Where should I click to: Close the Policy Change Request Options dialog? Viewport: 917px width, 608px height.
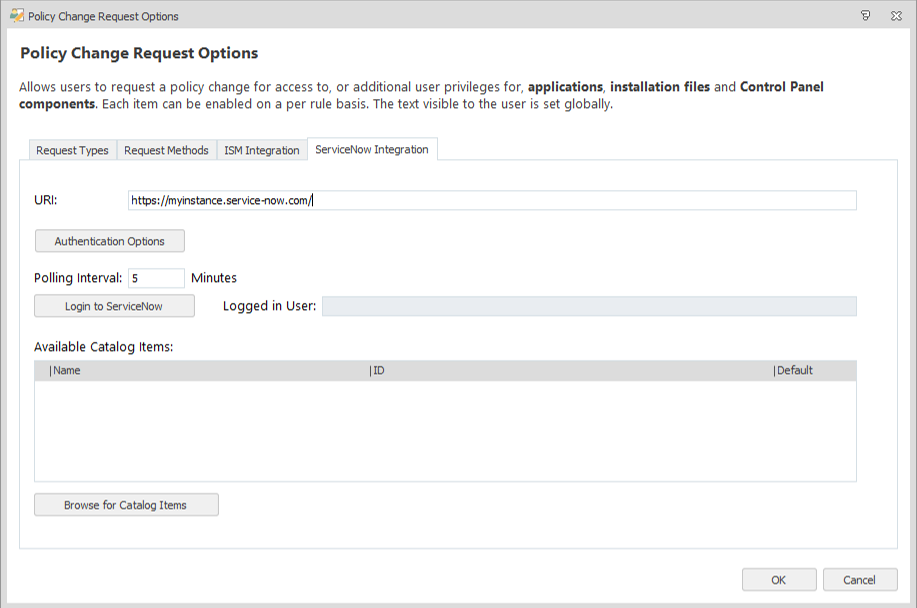[897, 16]
